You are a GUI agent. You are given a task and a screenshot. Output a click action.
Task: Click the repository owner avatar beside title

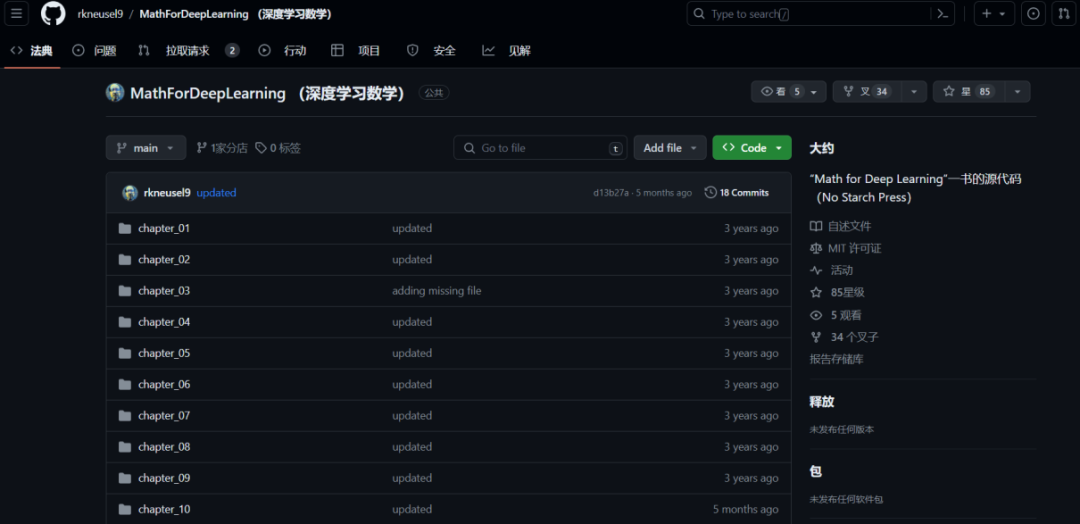[x=115, y=93]
